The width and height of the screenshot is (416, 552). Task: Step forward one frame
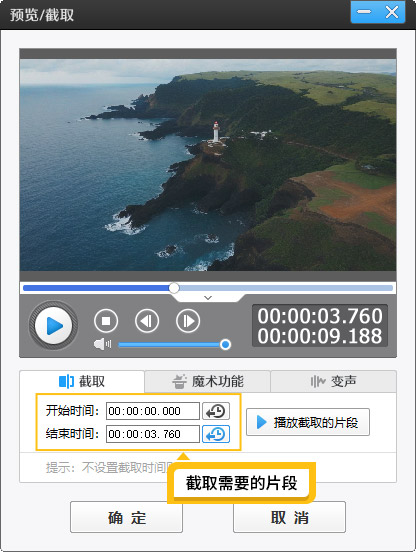point(188,321)
